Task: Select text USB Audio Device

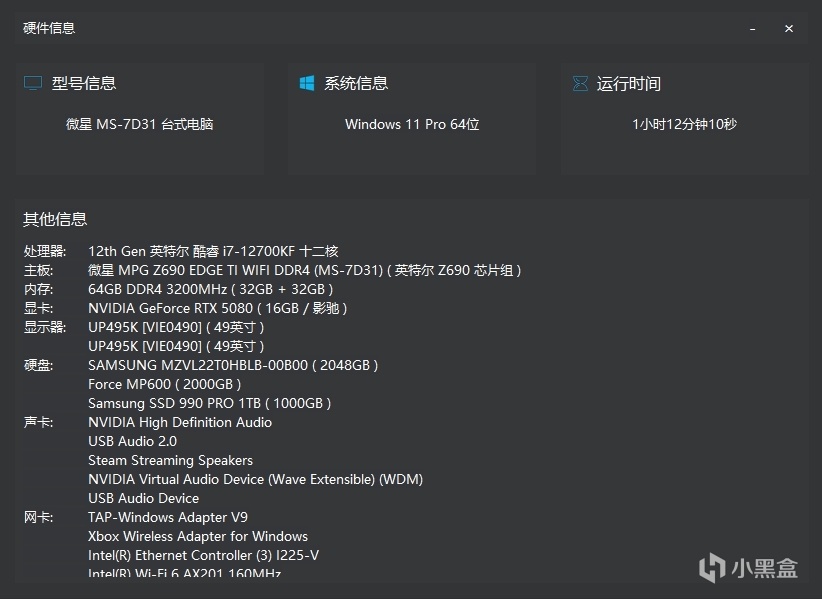Action: pos(144,498)
